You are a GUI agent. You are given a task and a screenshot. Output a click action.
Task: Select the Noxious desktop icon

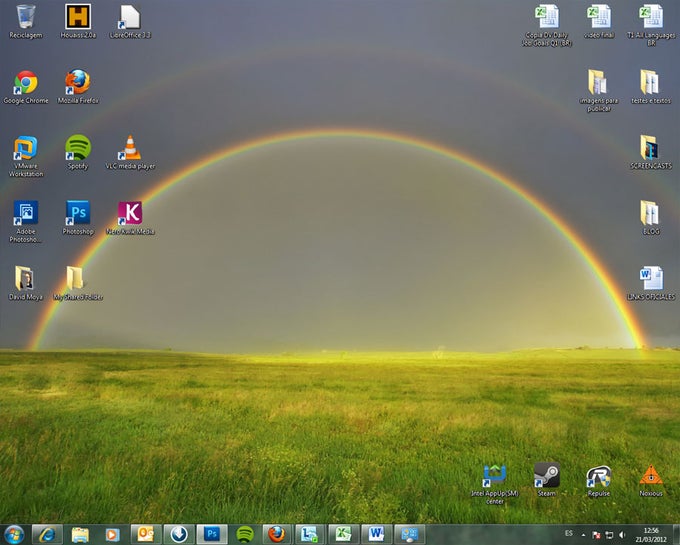(x=651, y=480)
